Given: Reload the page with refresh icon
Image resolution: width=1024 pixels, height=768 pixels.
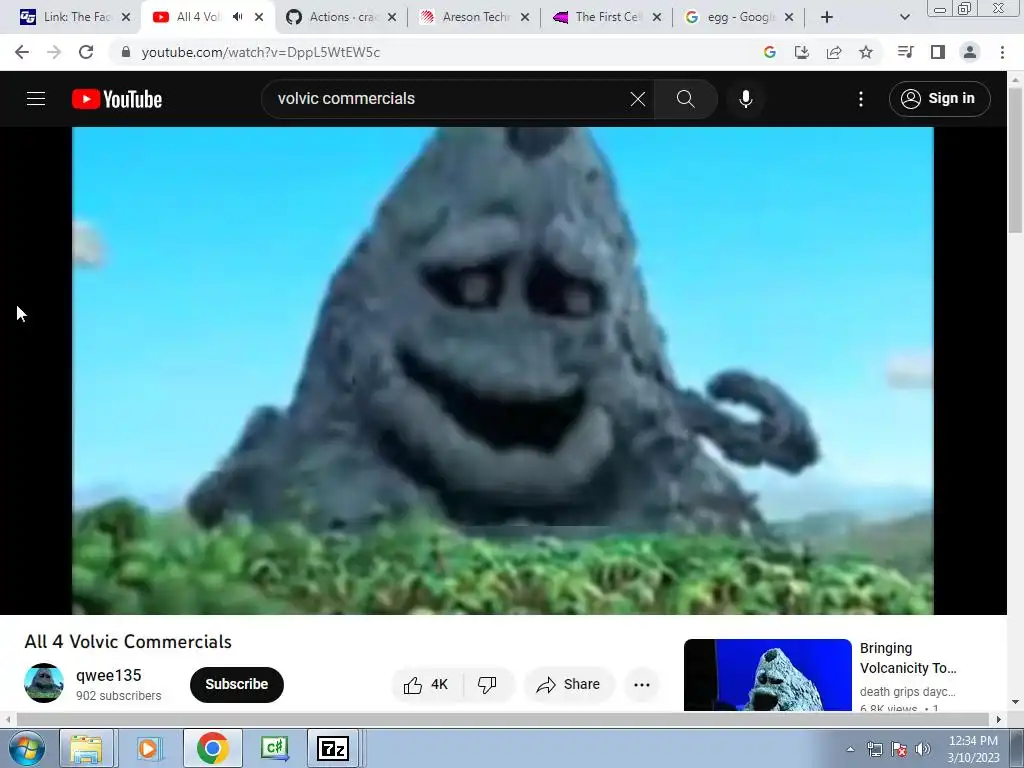Looking at the screenshot, I should (x=86, y=52).
